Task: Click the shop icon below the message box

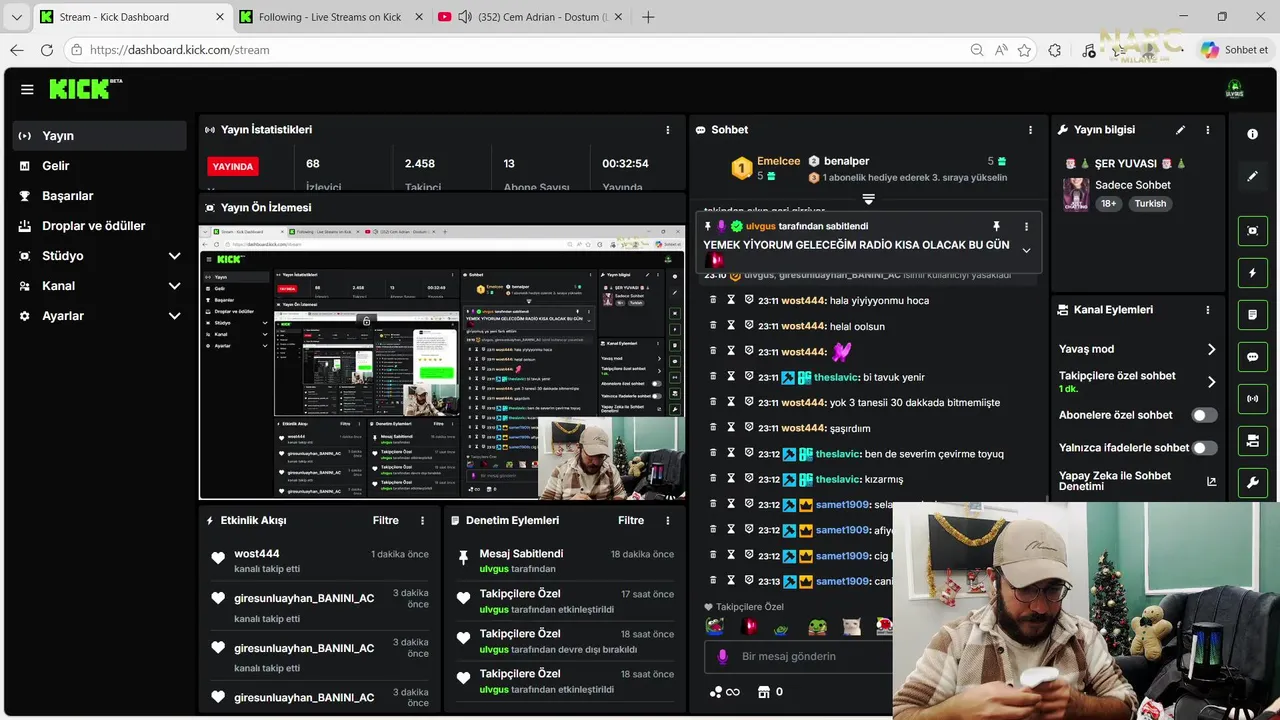Action: coord(764,691)
